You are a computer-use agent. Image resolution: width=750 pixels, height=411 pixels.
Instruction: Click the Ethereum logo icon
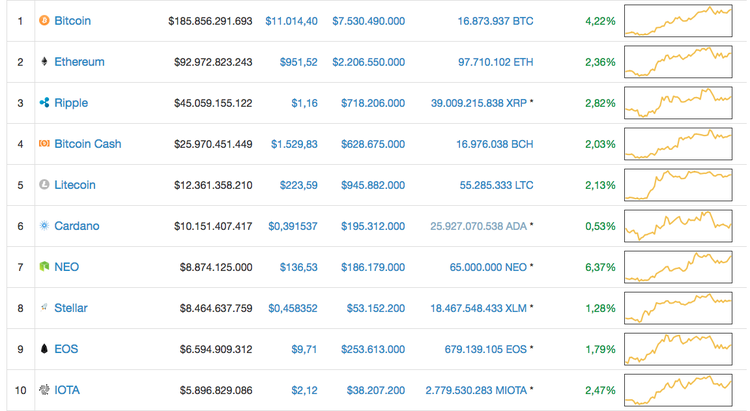44,62
